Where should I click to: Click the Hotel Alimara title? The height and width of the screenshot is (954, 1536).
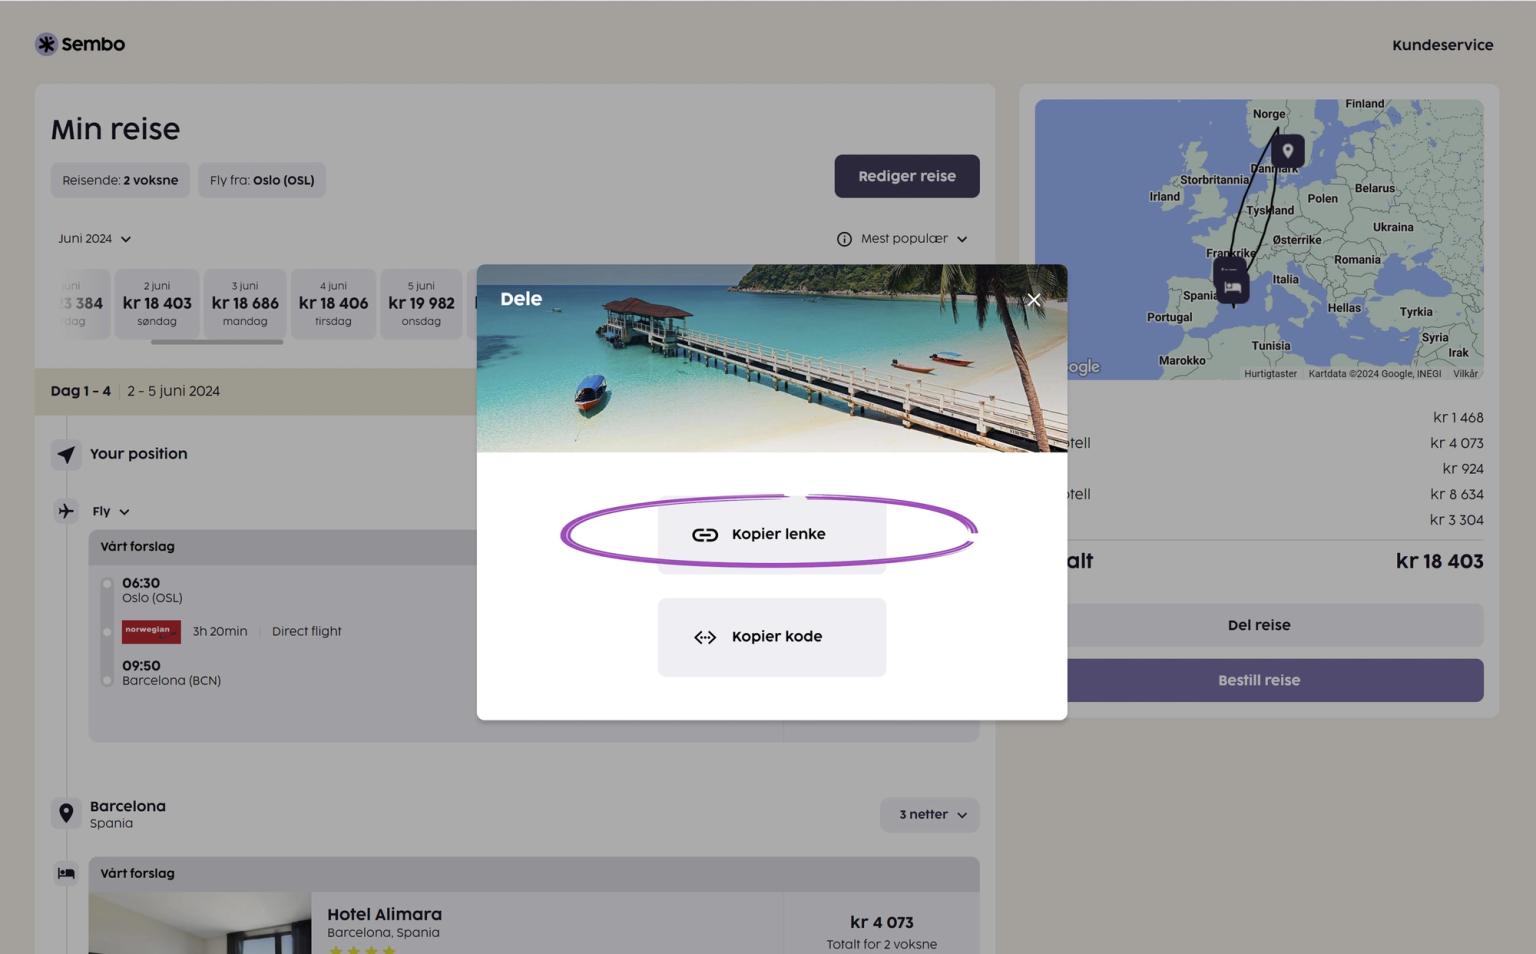click(384, 914)
